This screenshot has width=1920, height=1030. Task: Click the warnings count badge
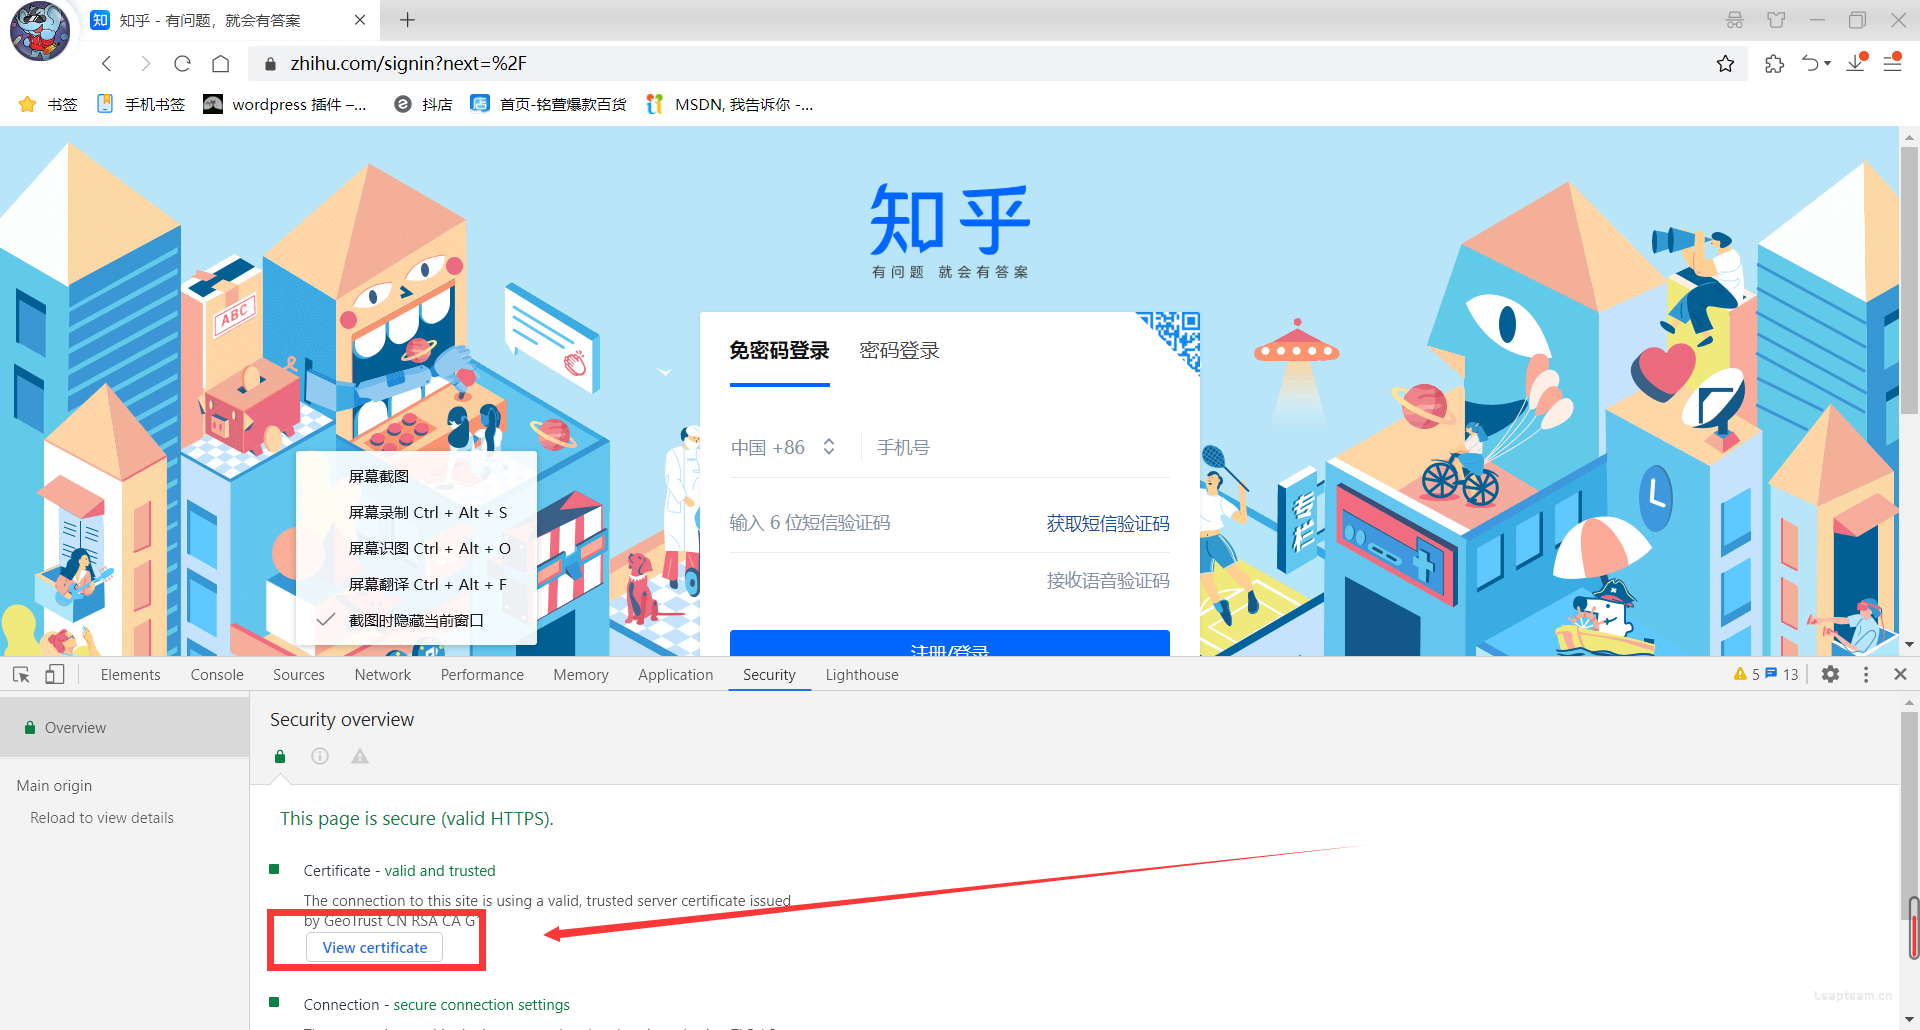pos(1746,675)
